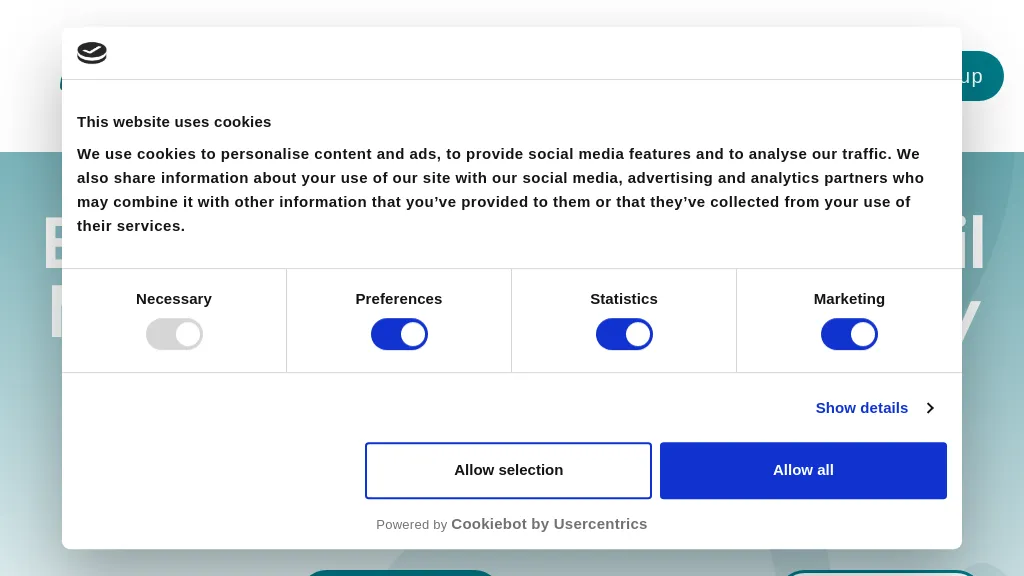This screenshot has height=576, width=1024.
Task: Turn off the Statistics cookies switch
Action: 624,334
